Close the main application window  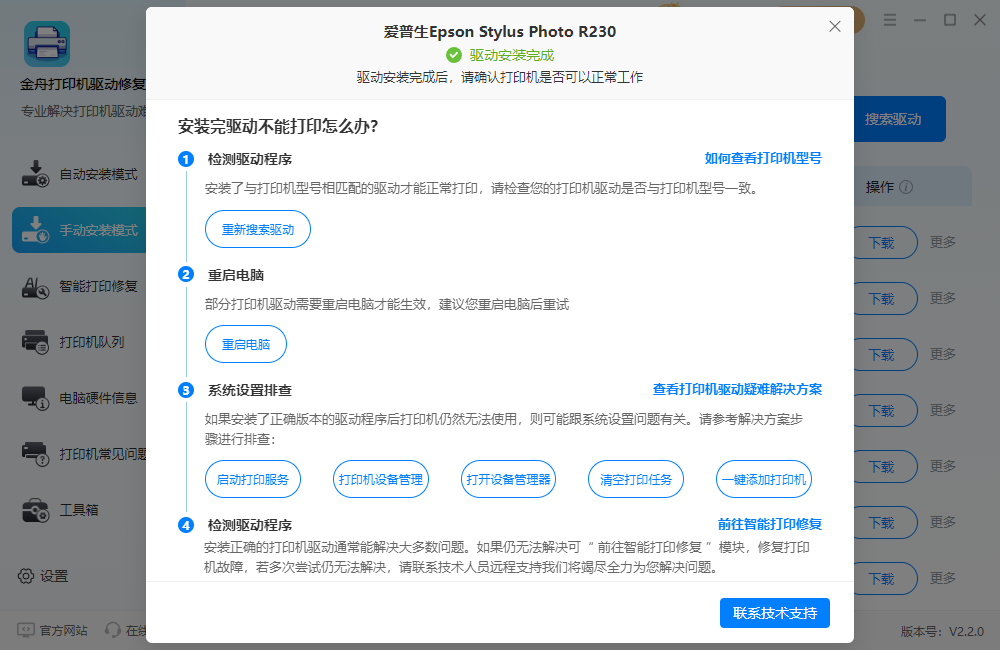[980, 20]
